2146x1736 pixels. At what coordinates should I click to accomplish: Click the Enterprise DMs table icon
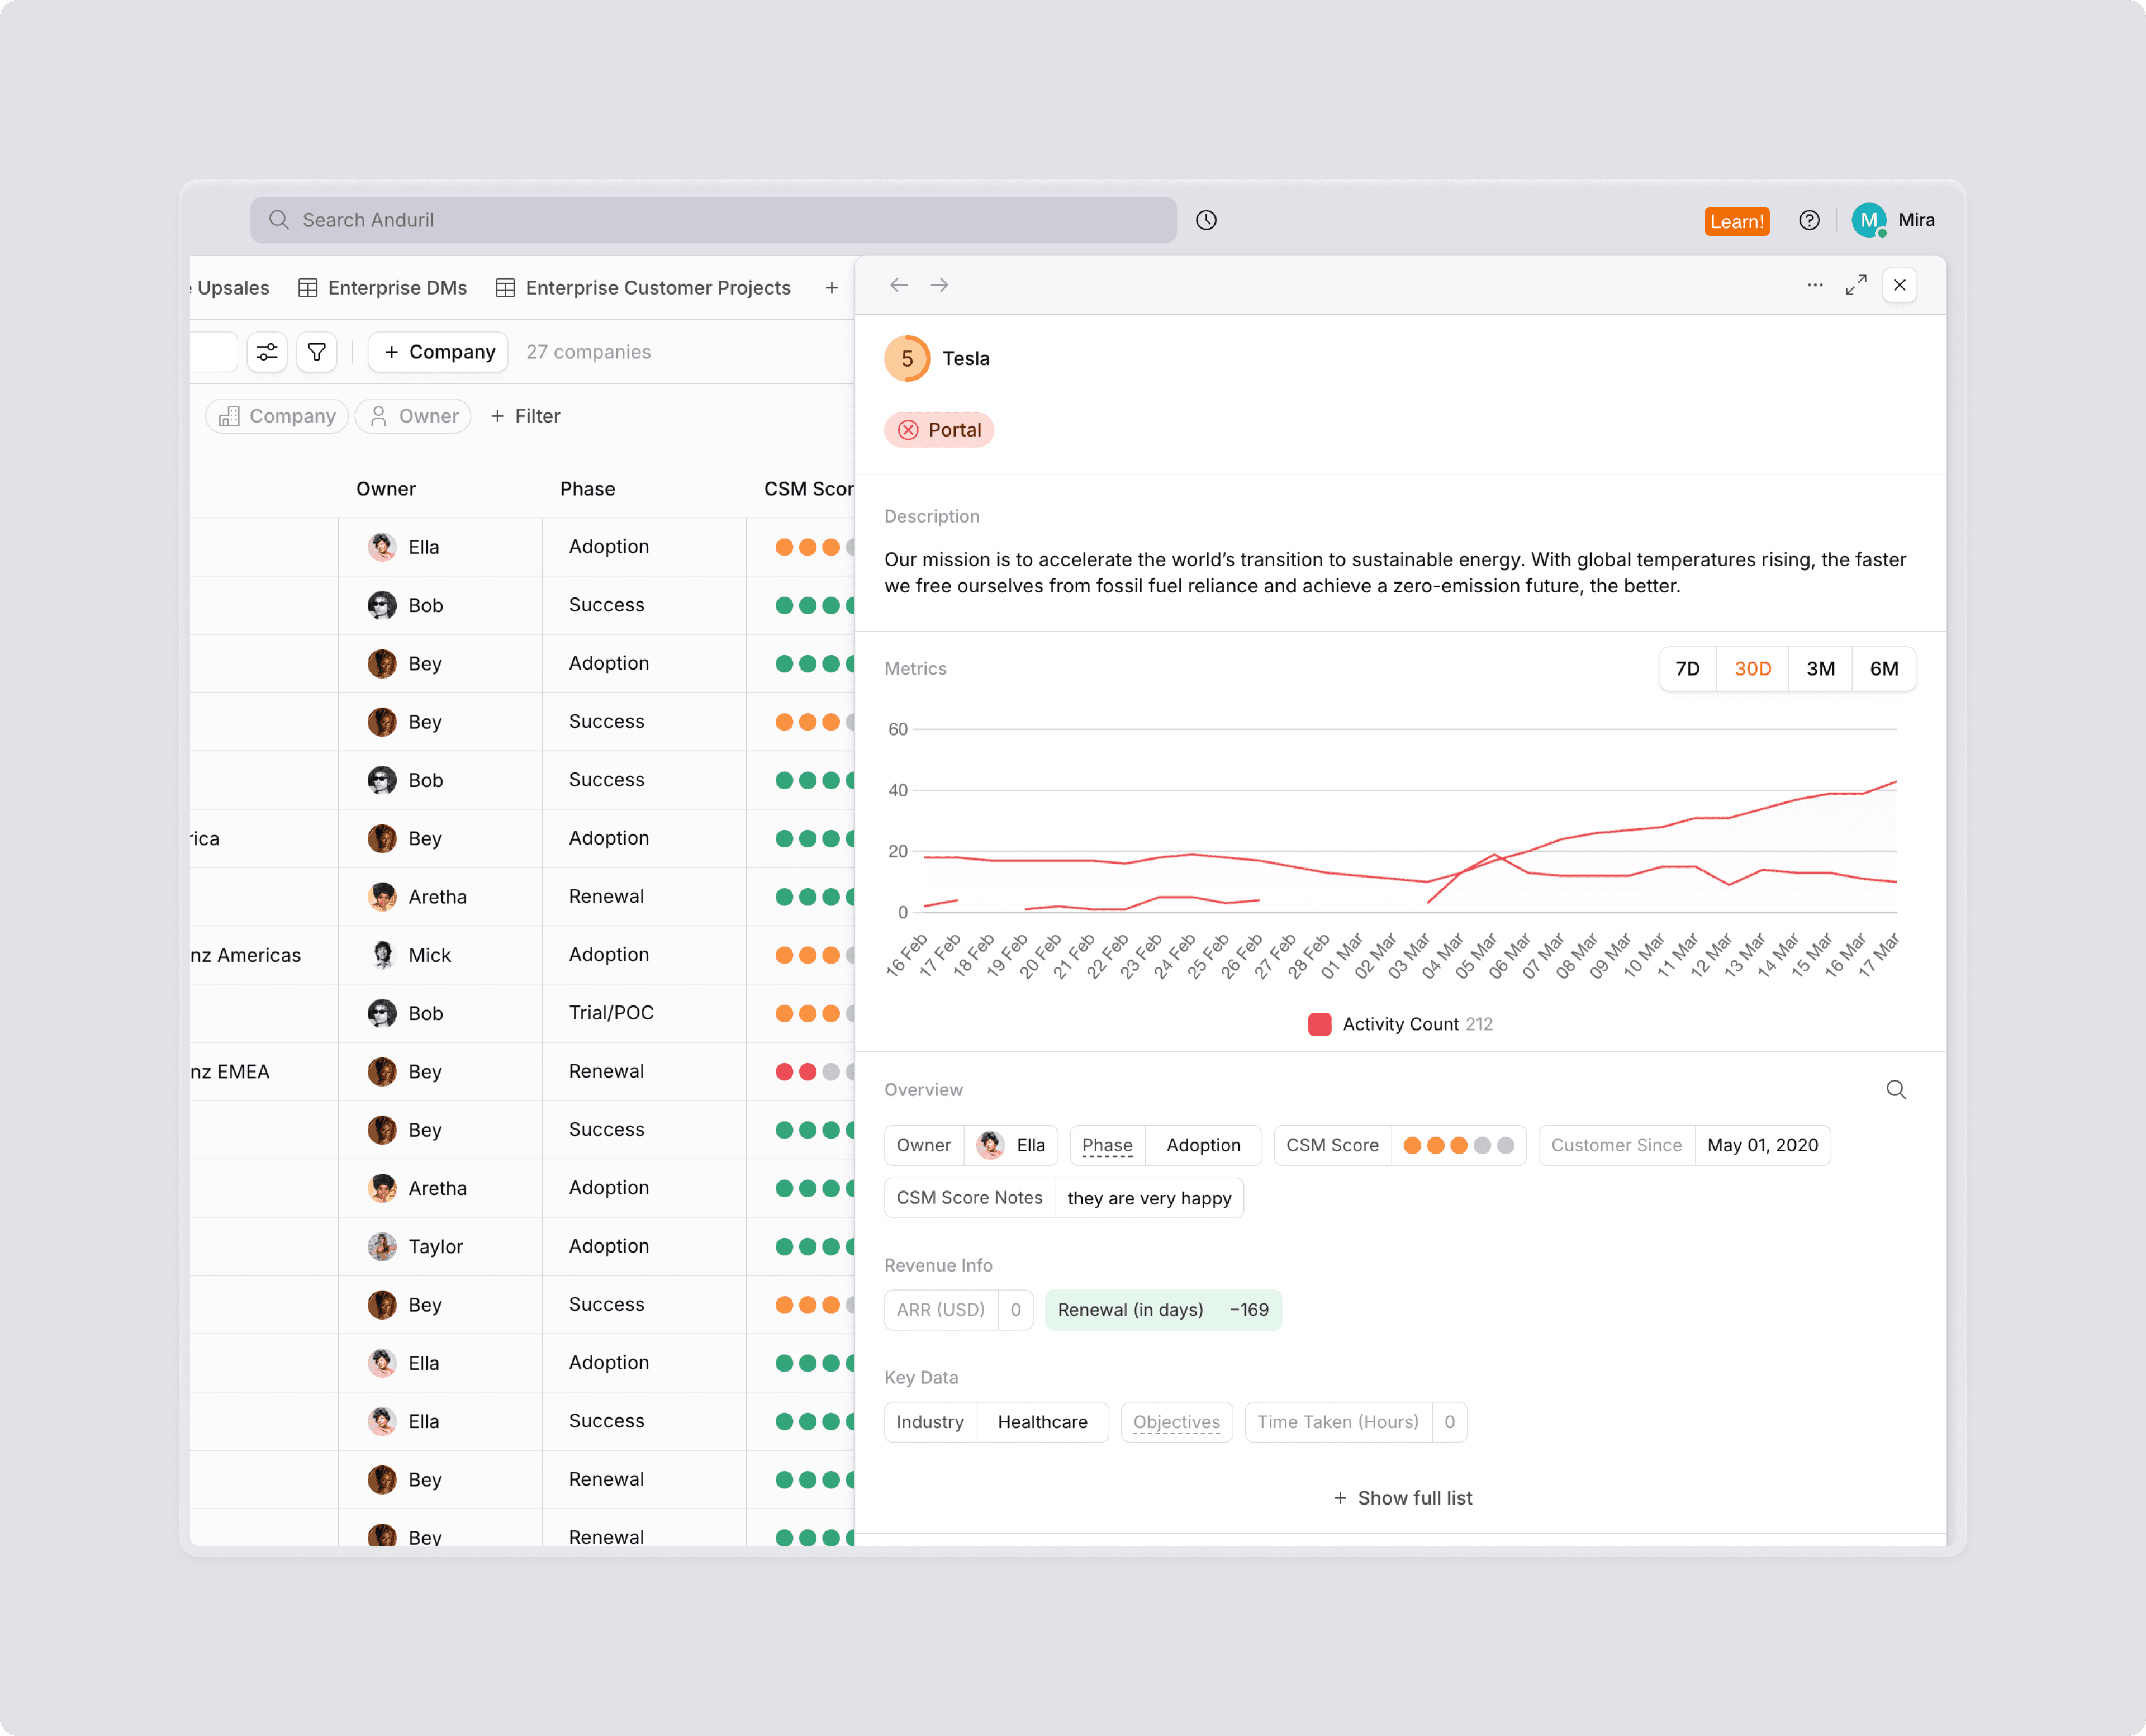[308, 288]
